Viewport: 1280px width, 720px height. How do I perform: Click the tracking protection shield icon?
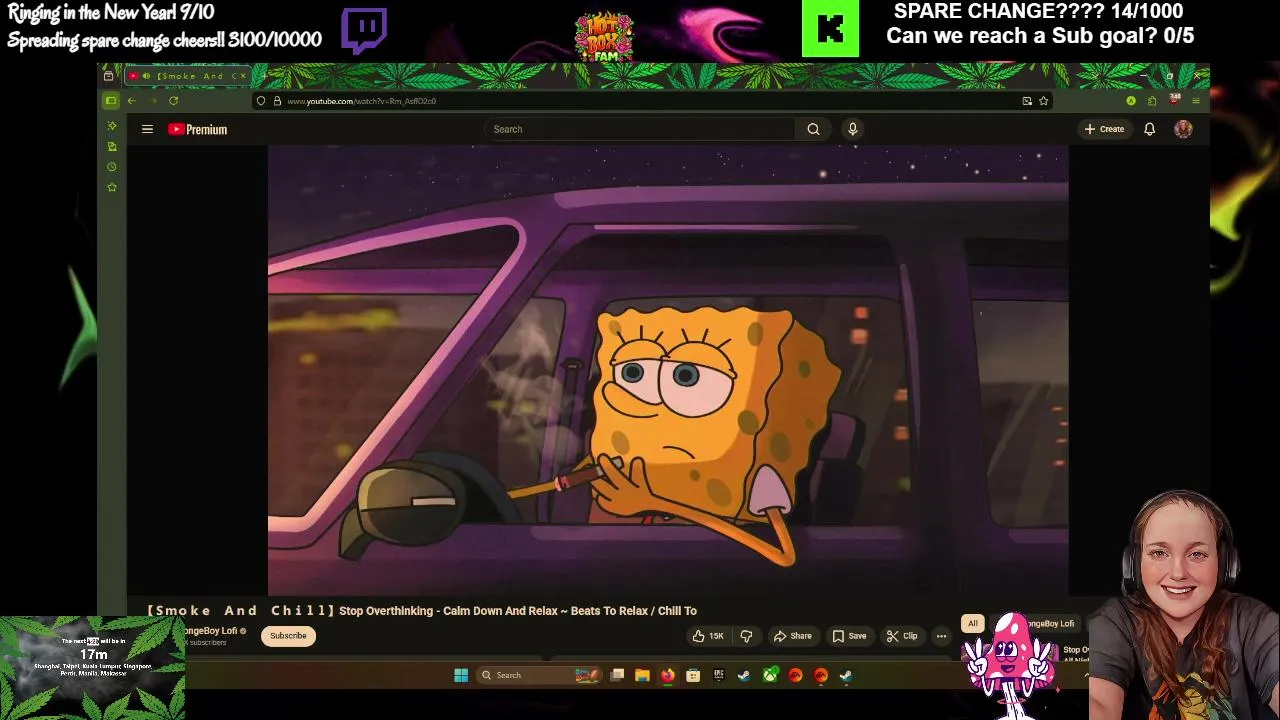pos(261,101)
